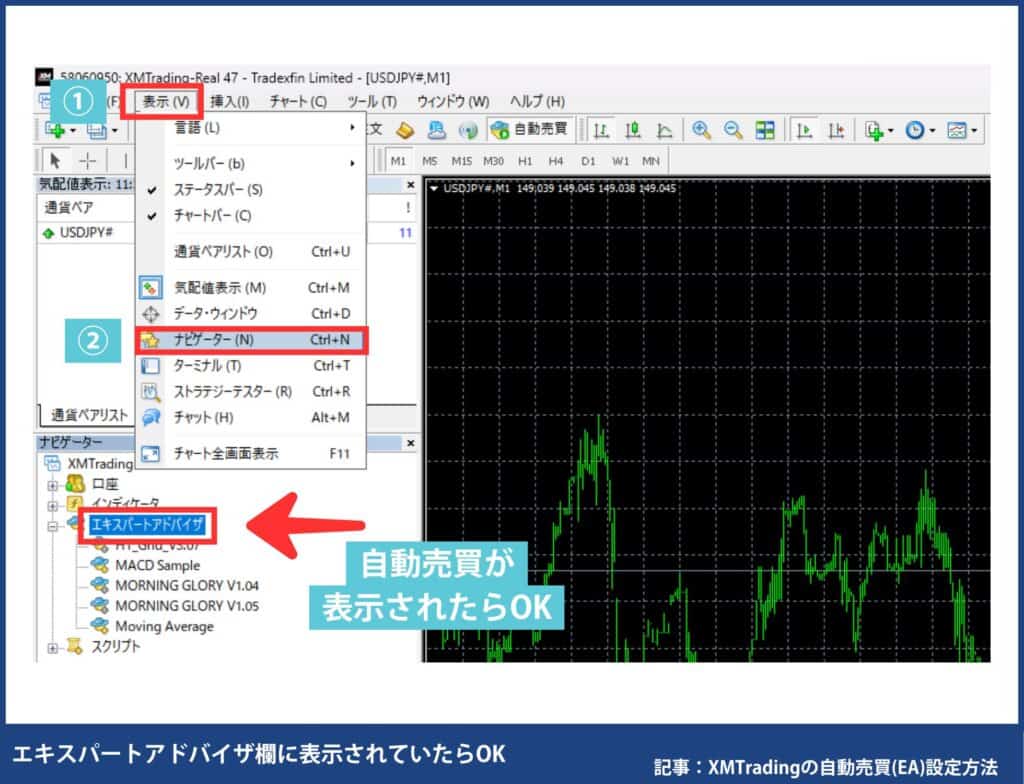This screenshot has width=1024, height=784.
Task: Launch MetaEditor via the yellow book icon
Action: (x=405, y=131)
